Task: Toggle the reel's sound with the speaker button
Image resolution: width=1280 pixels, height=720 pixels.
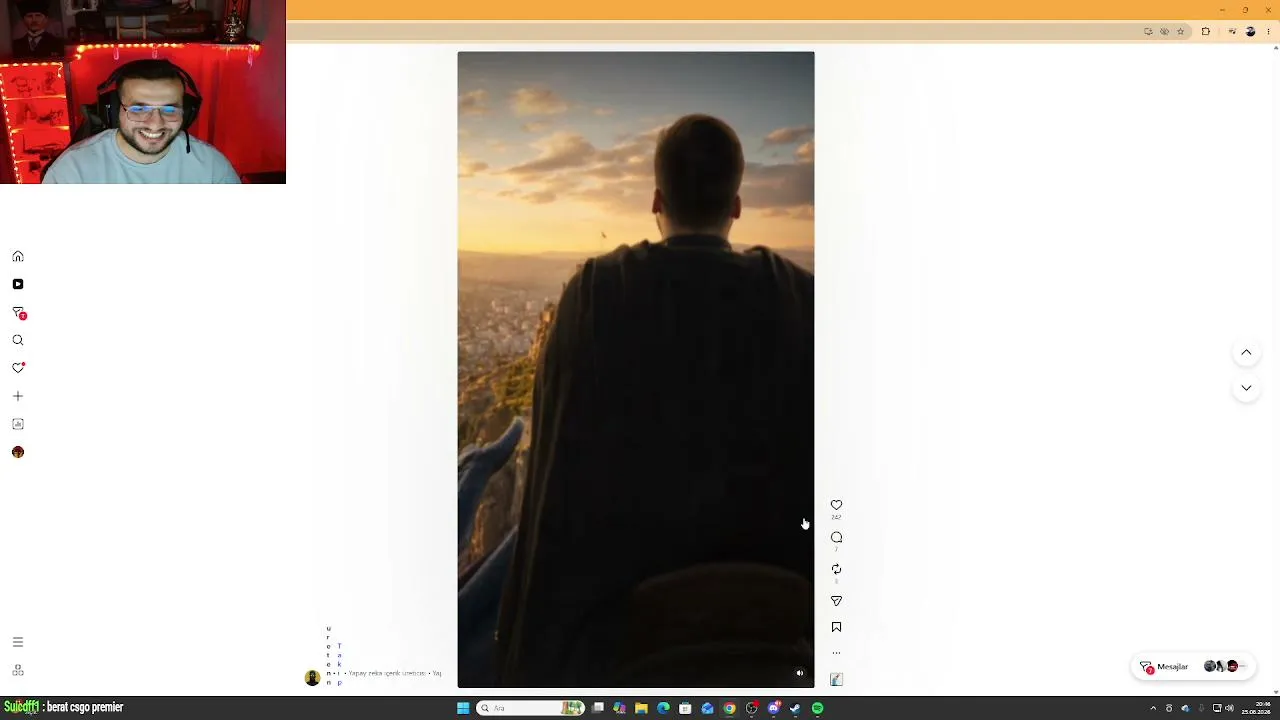Action: [x=800, y=673]
